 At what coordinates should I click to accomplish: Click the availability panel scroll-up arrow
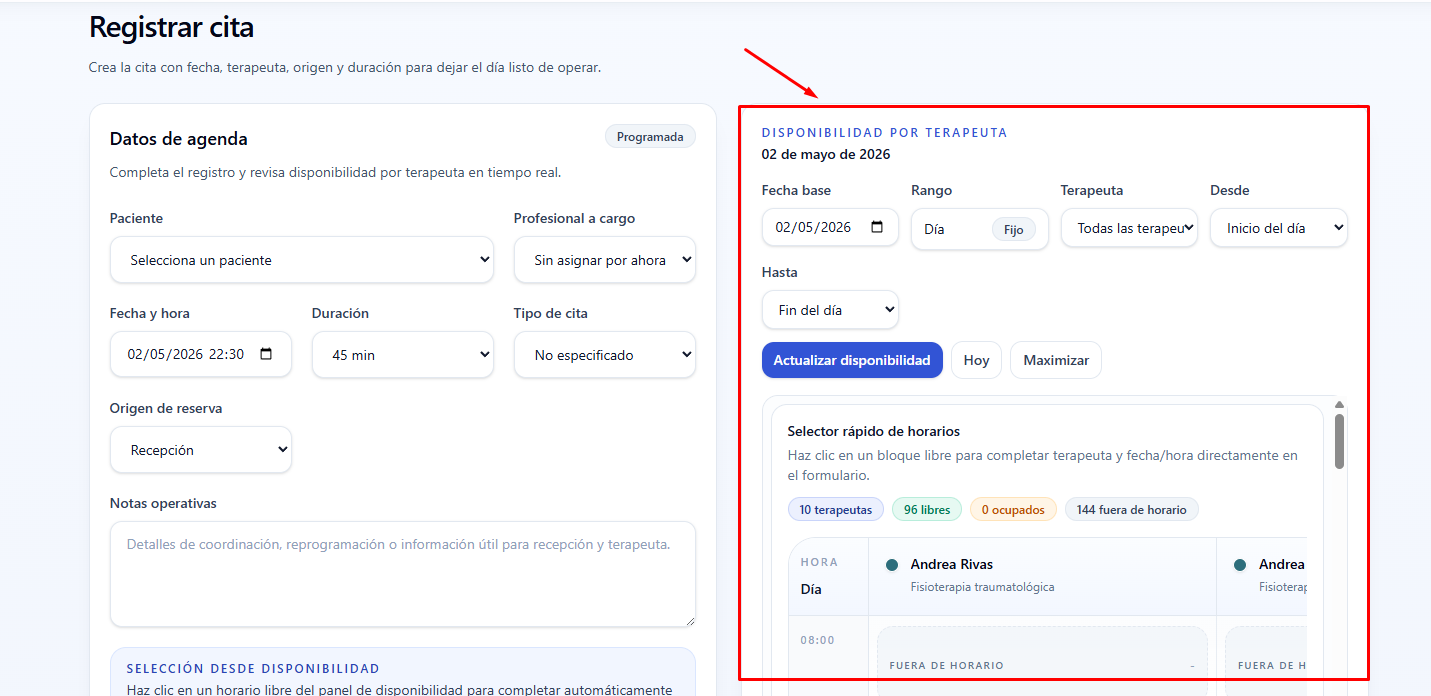point(1339,404)
